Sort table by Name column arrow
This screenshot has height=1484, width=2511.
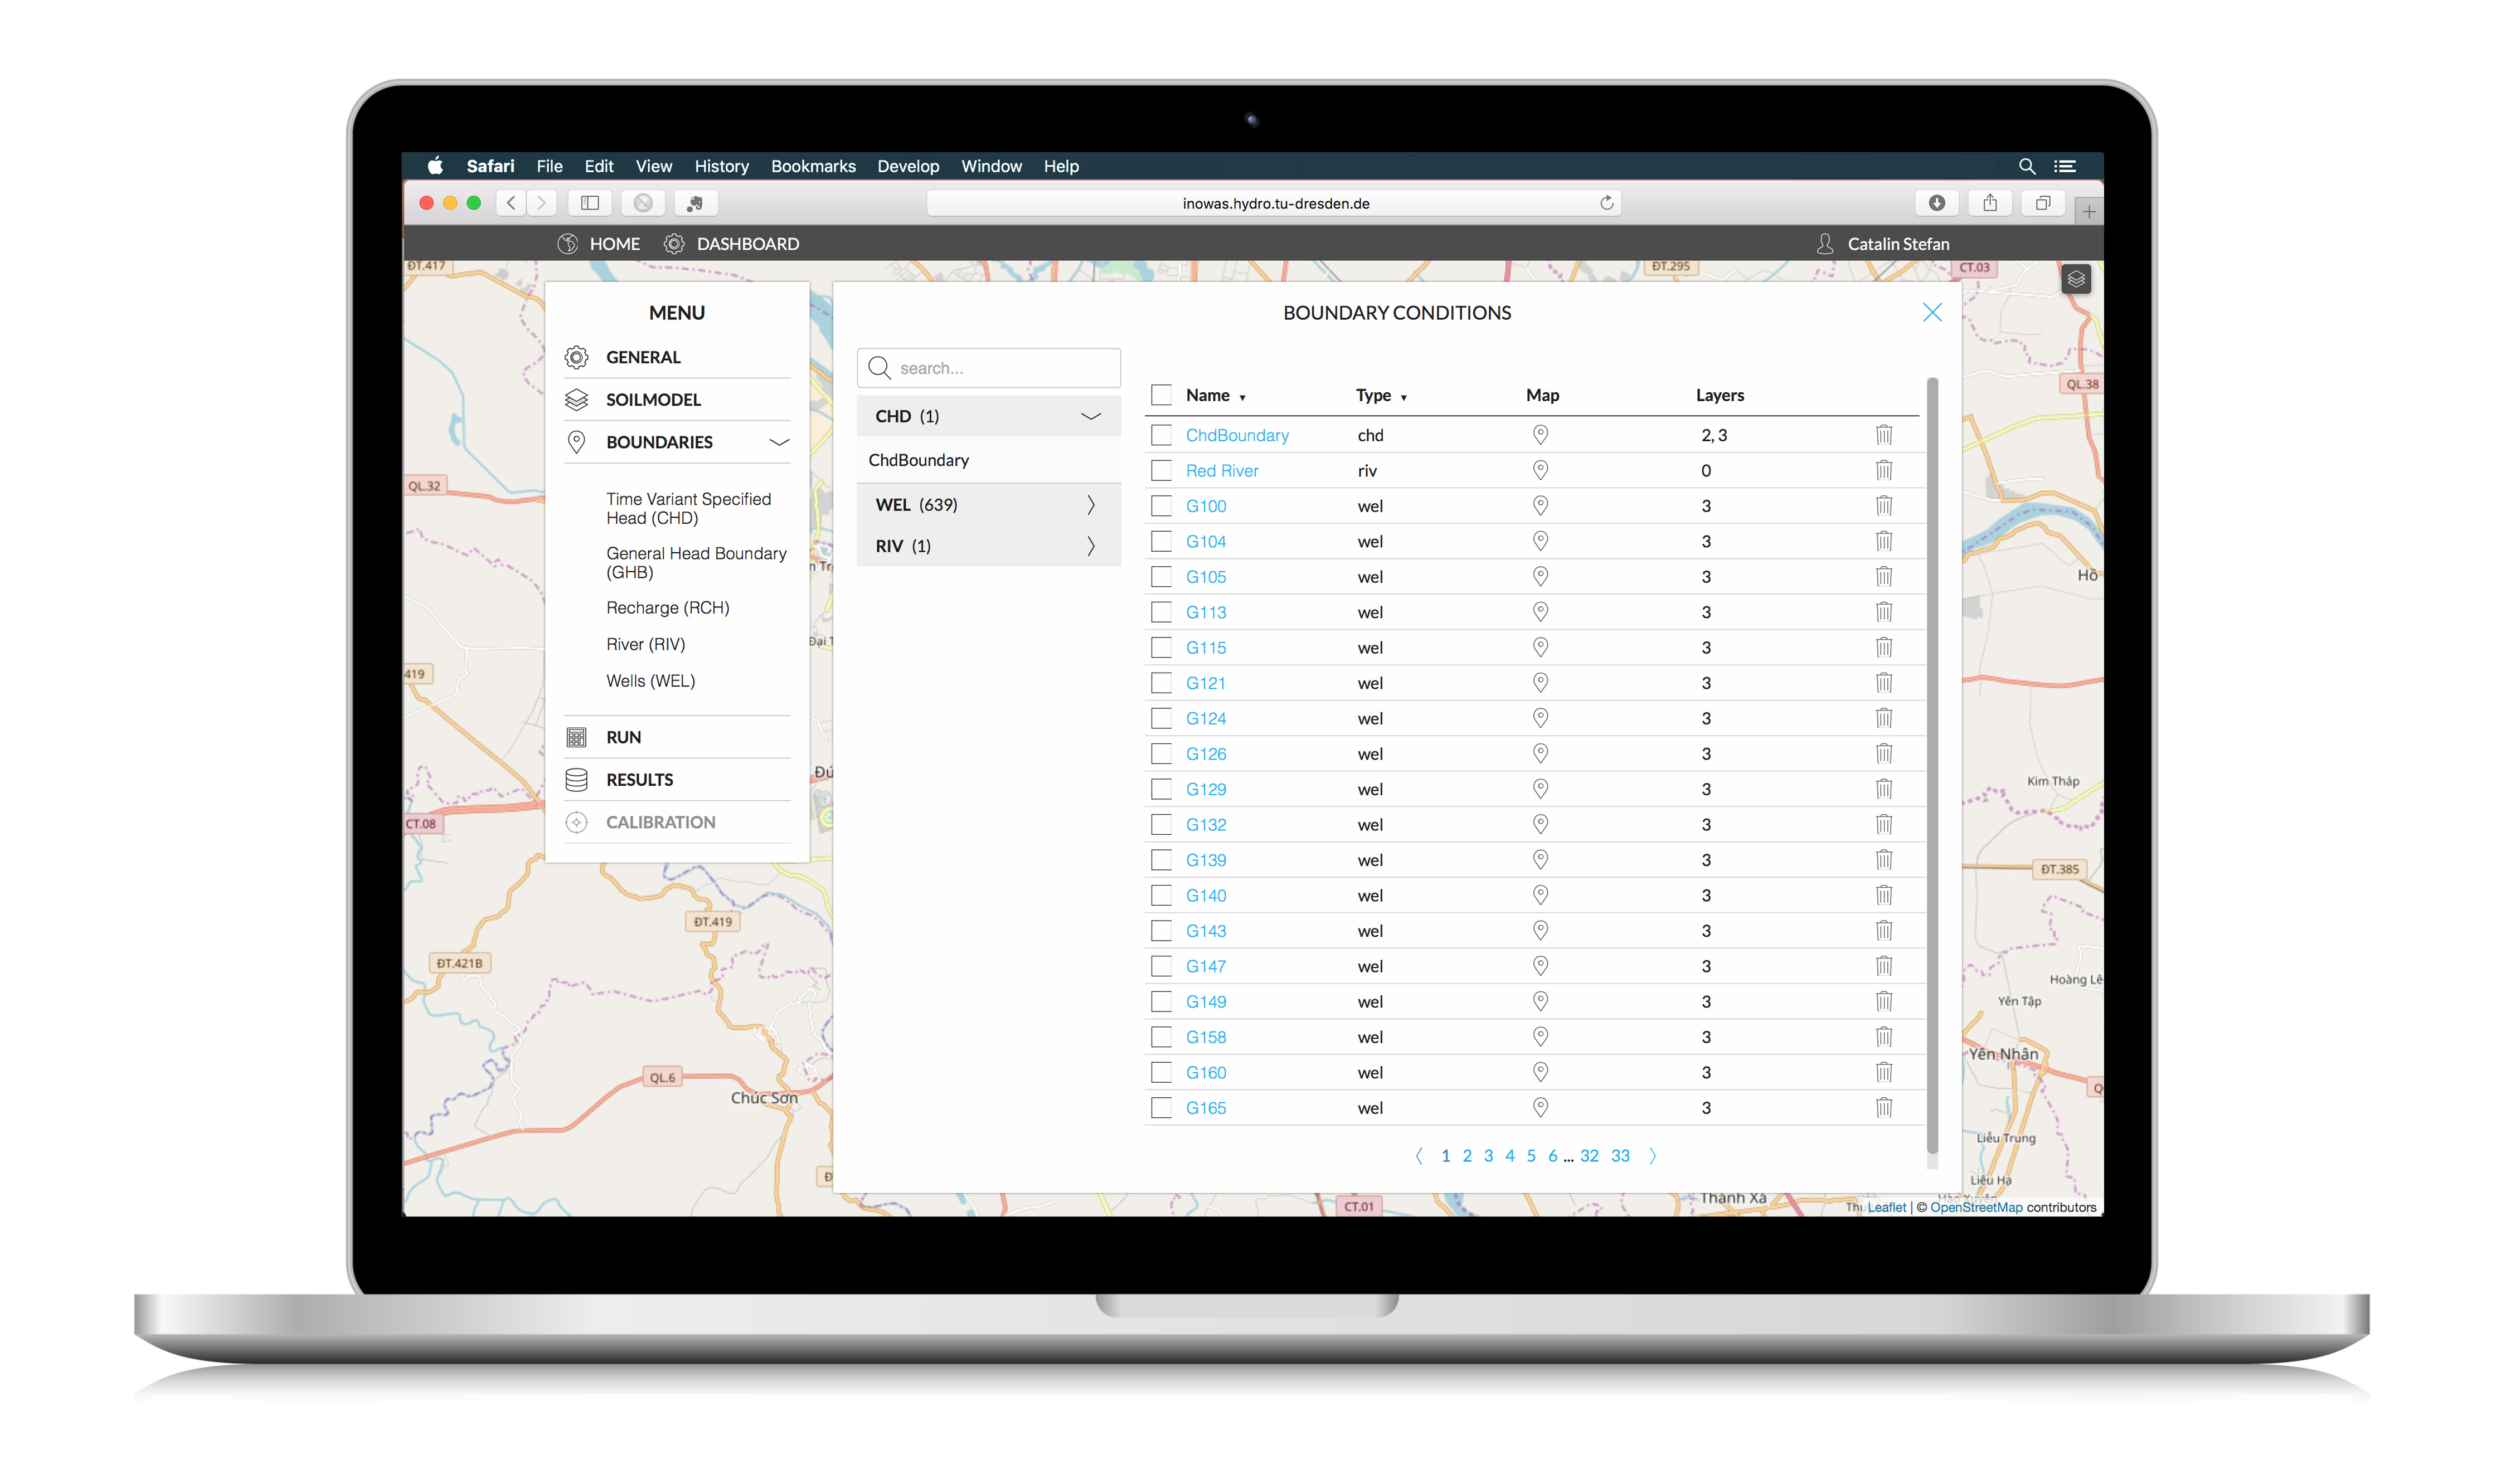(1242, 398)
